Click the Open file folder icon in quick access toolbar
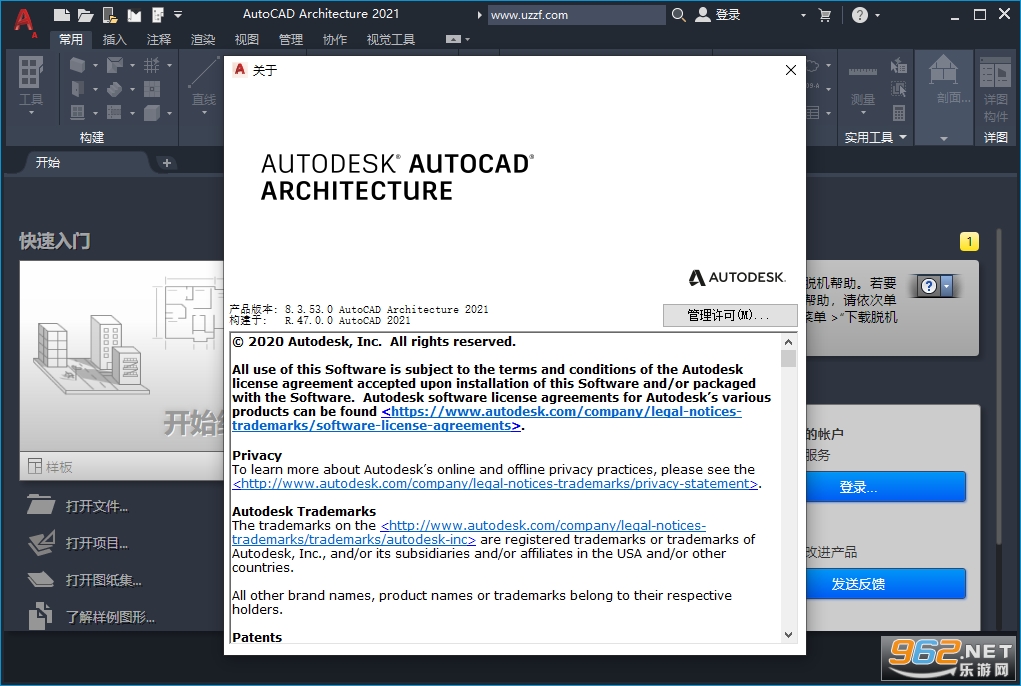The width and height of the screenshot is (1021, 686). point(85,14)
